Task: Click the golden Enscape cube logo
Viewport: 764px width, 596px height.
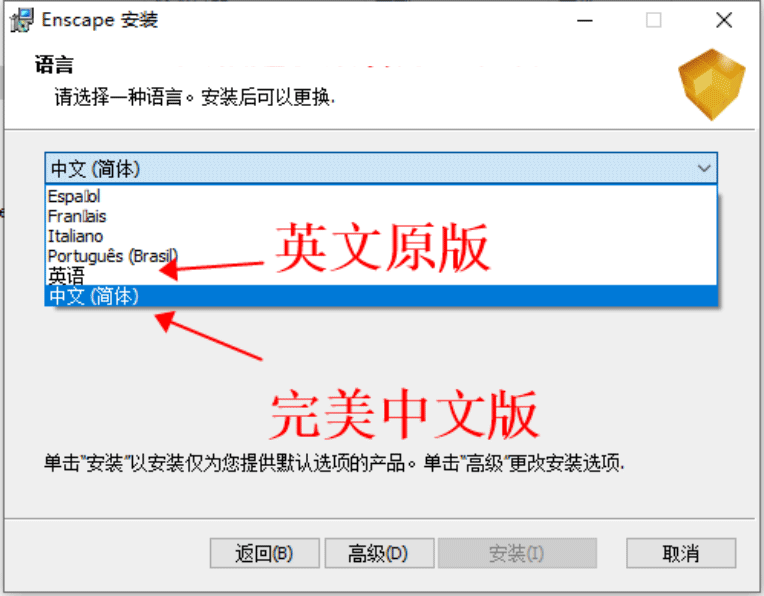Action: coord(712,84)
